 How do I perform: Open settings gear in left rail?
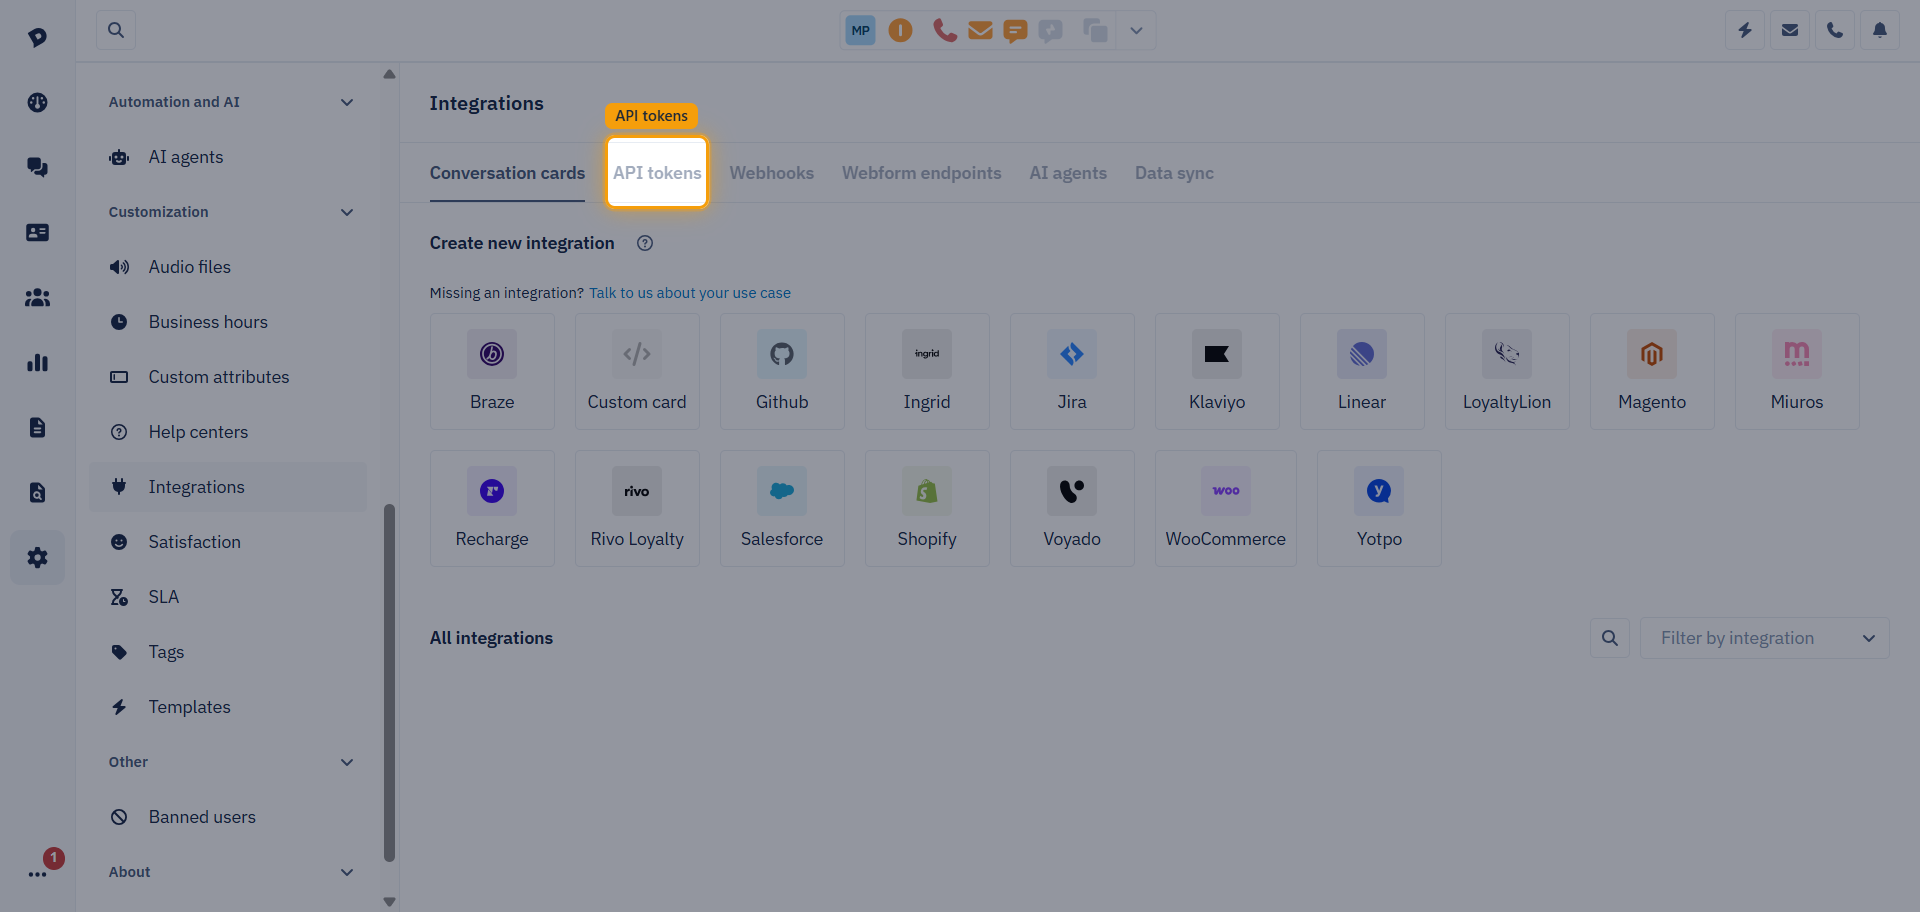38,557
